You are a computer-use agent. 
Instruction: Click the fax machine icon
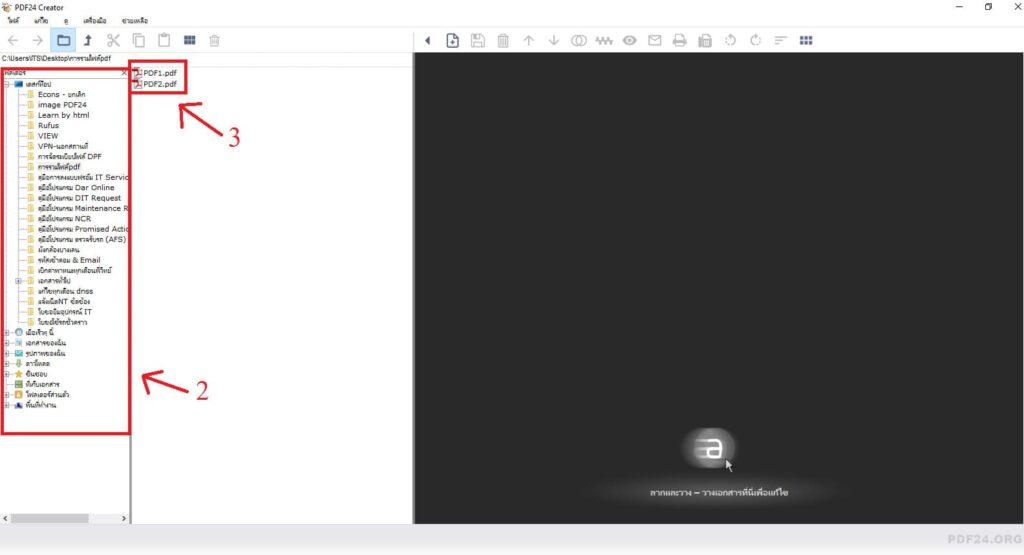(x=705, y=41)
